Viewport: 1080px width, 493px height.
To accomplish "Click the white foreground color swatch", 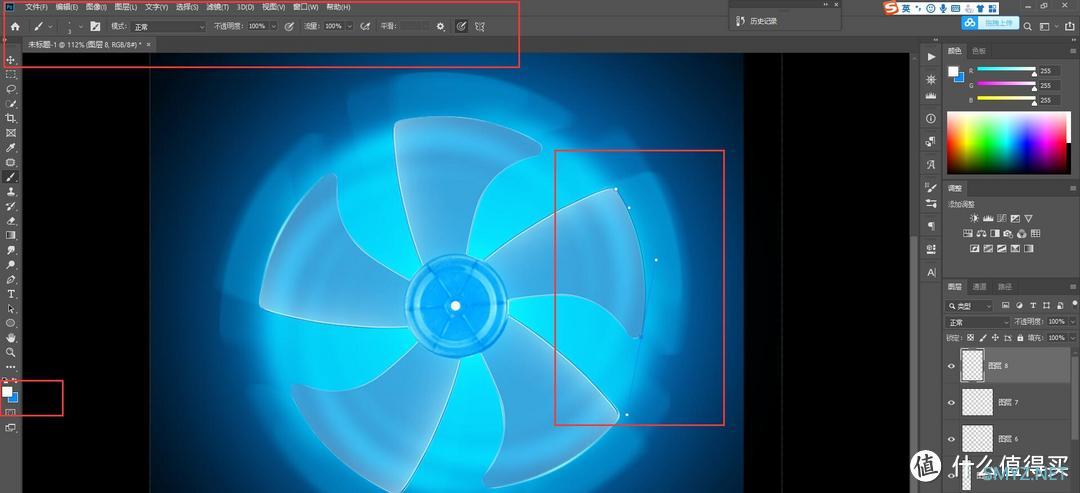I will click(x=8, y=391).
